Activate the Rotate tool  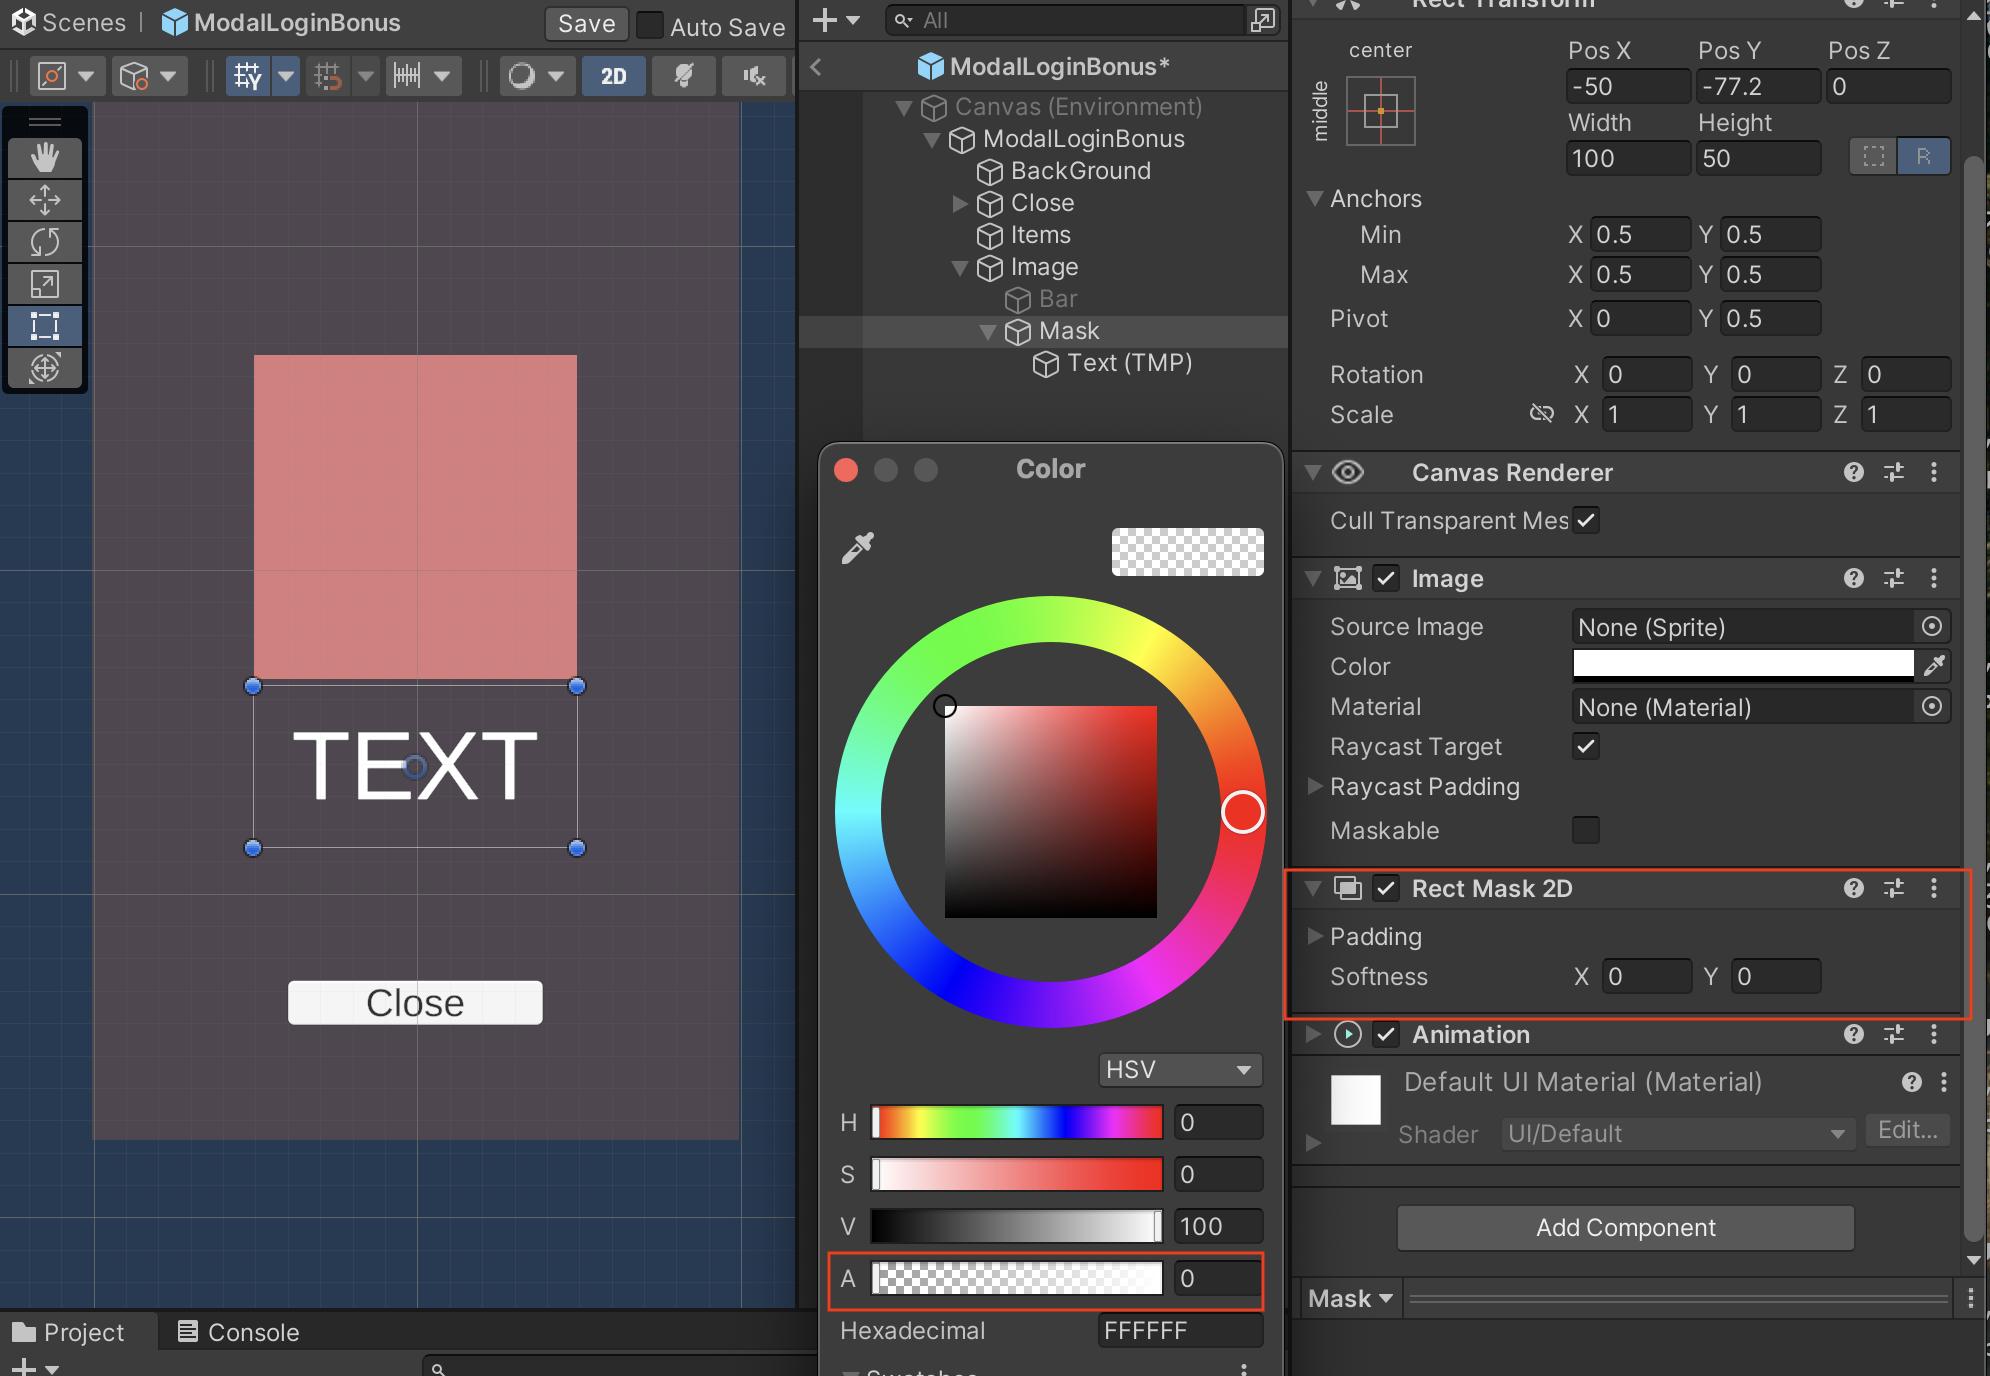45,242
